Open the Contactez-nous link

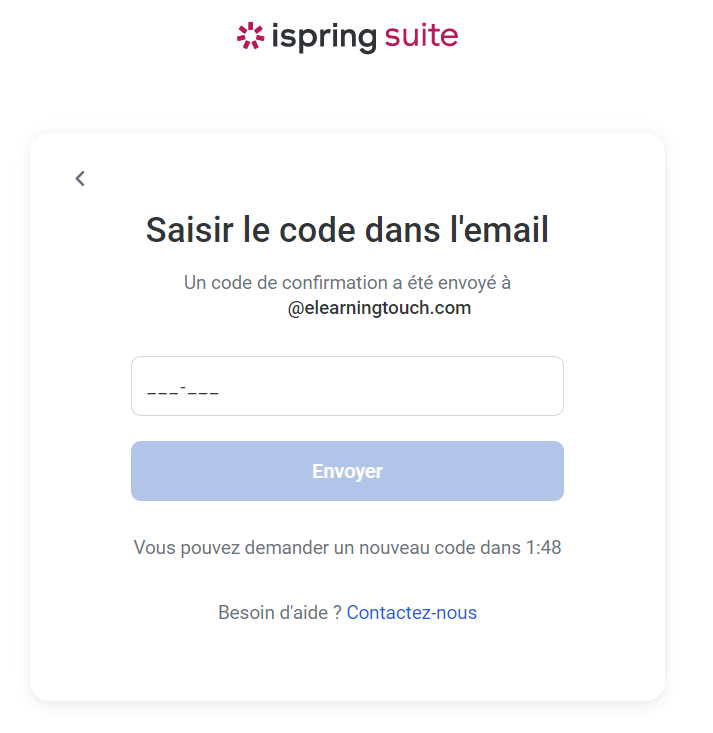[x=412, y=613]
